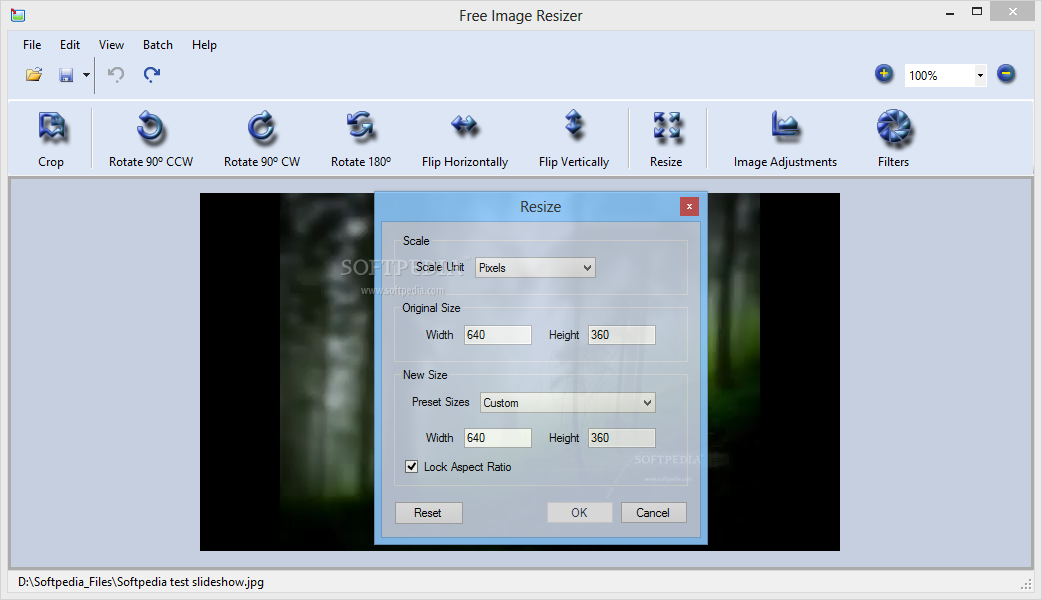Image resolution: width=1042 pixels, height=600 pixels.
Task: Zoom out with the minus icon
Action: click(1006, 74)
